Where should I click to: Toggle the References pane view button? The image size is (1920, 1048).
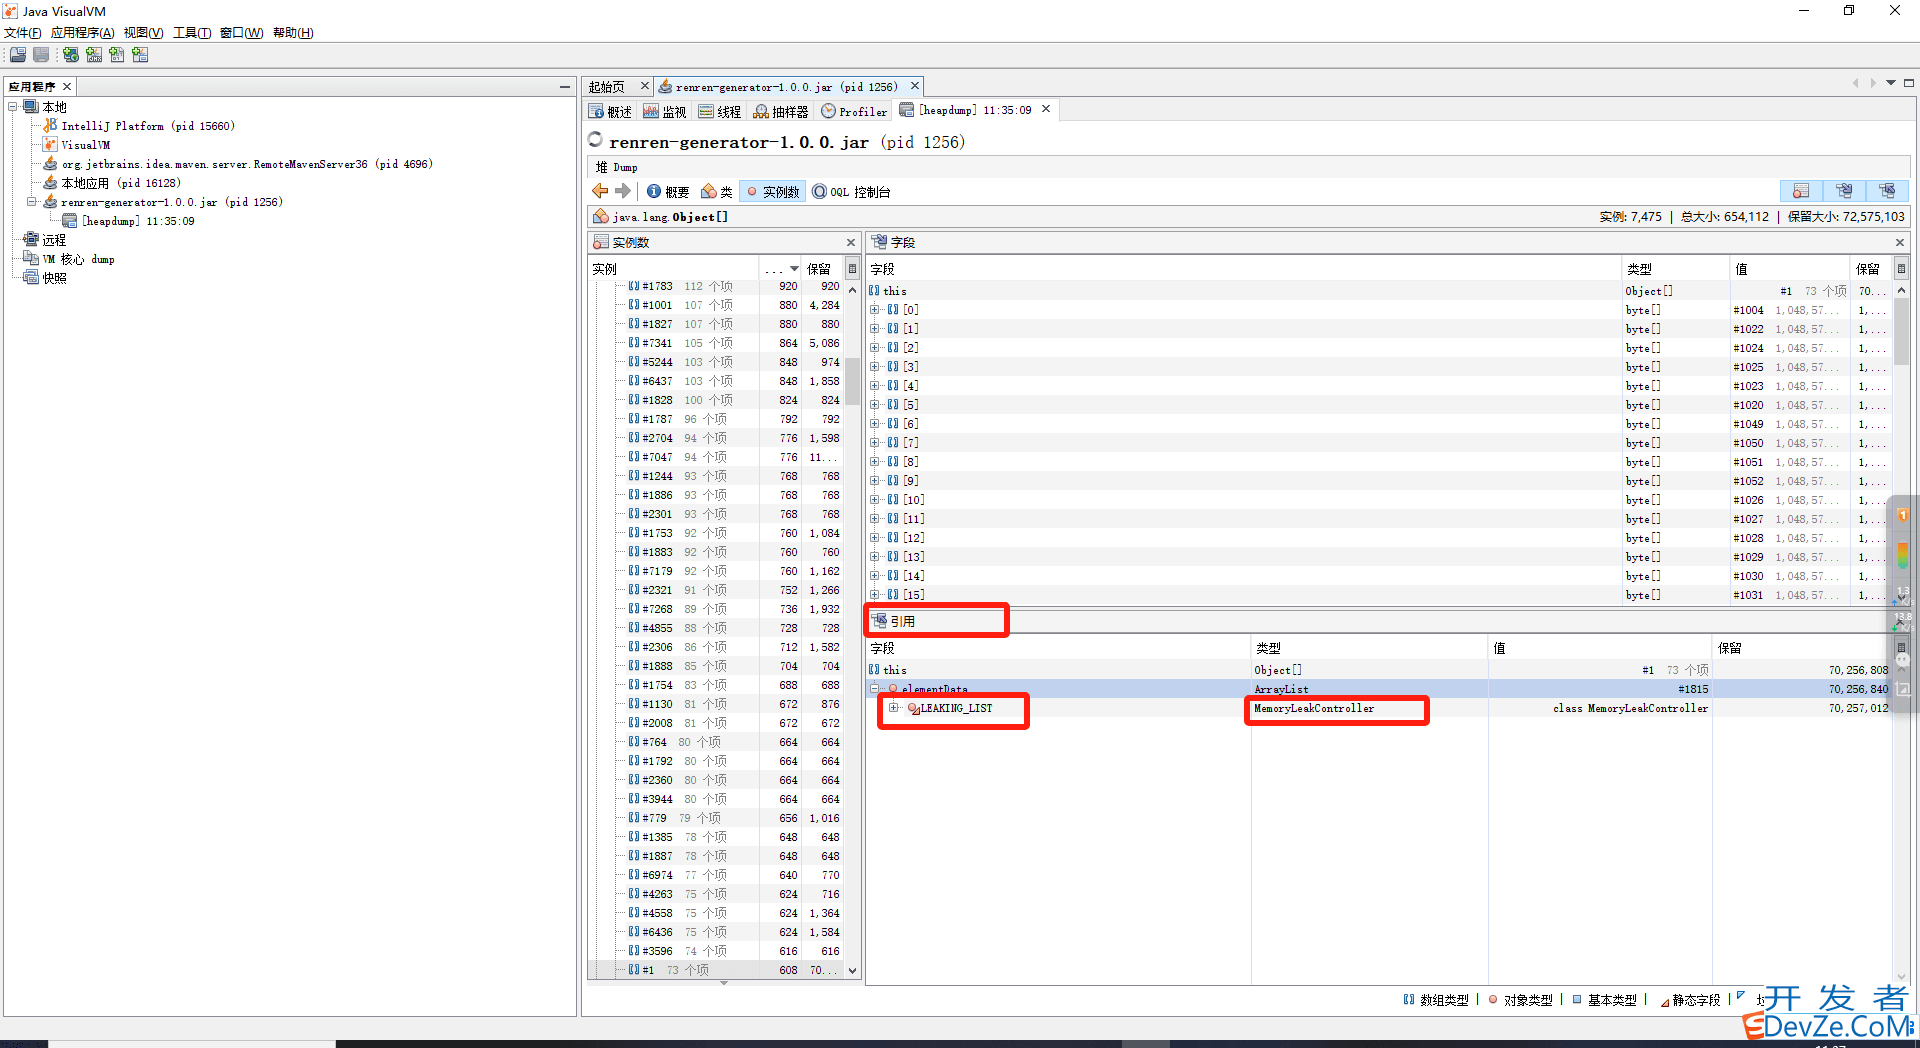click(1887, 191)
